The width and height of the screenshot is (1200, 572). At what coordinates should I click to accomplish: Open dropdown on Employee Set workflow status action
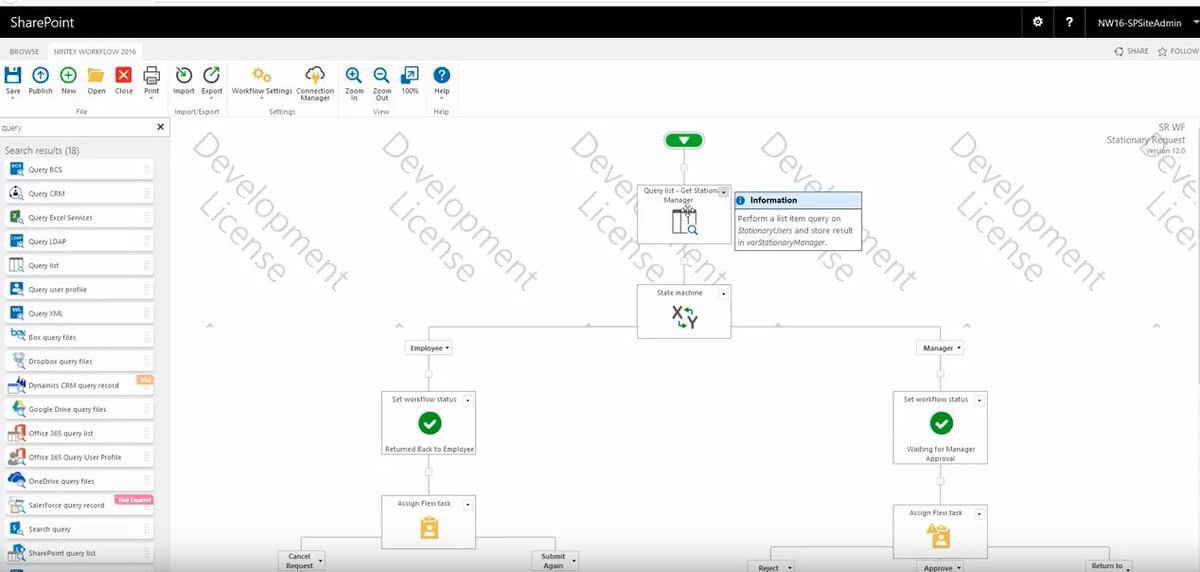pos(469,400)
